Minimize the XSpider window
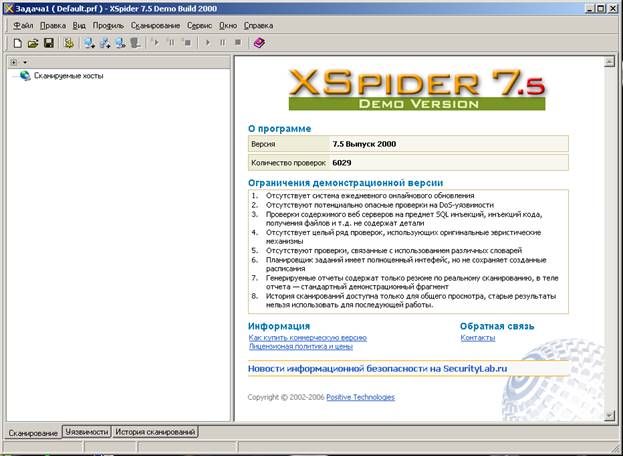 point(590,8)
